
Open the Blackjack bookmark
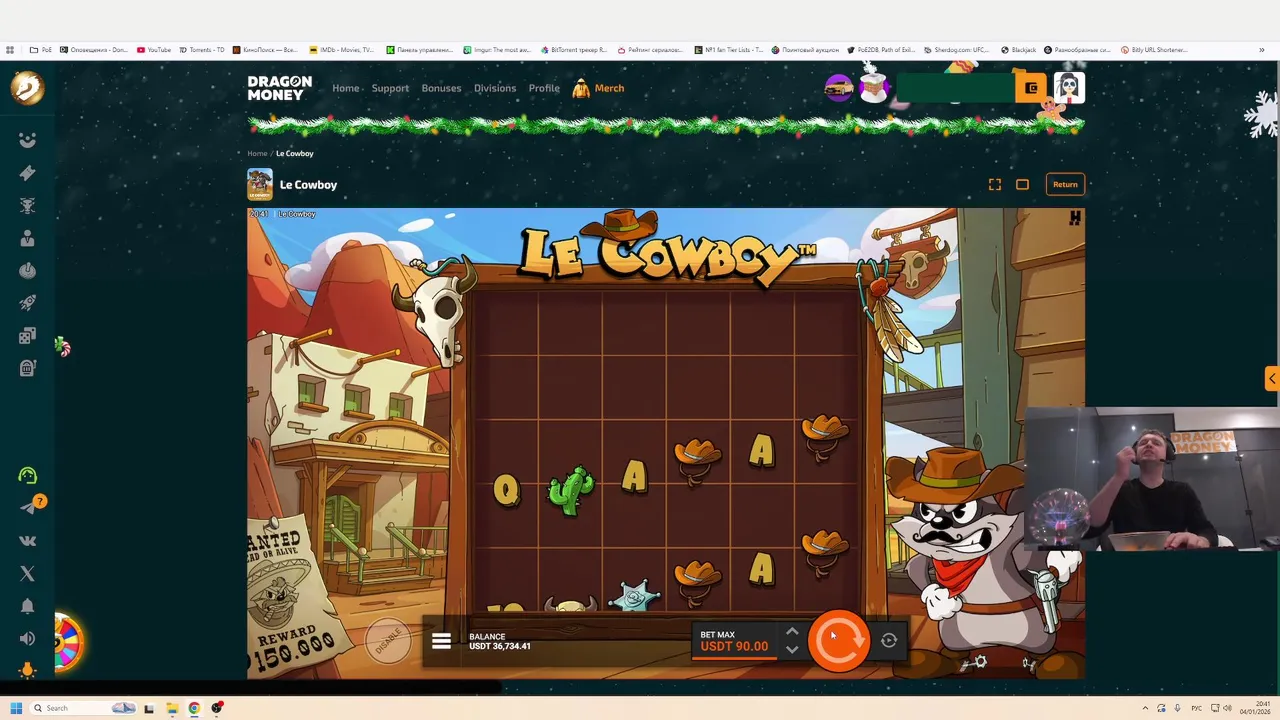1018,50
